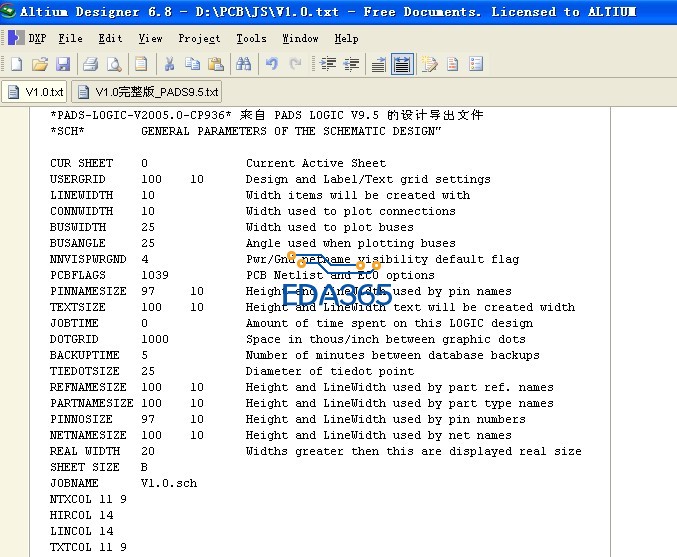Open print preview with the magnifier page icon

[114, 64]
